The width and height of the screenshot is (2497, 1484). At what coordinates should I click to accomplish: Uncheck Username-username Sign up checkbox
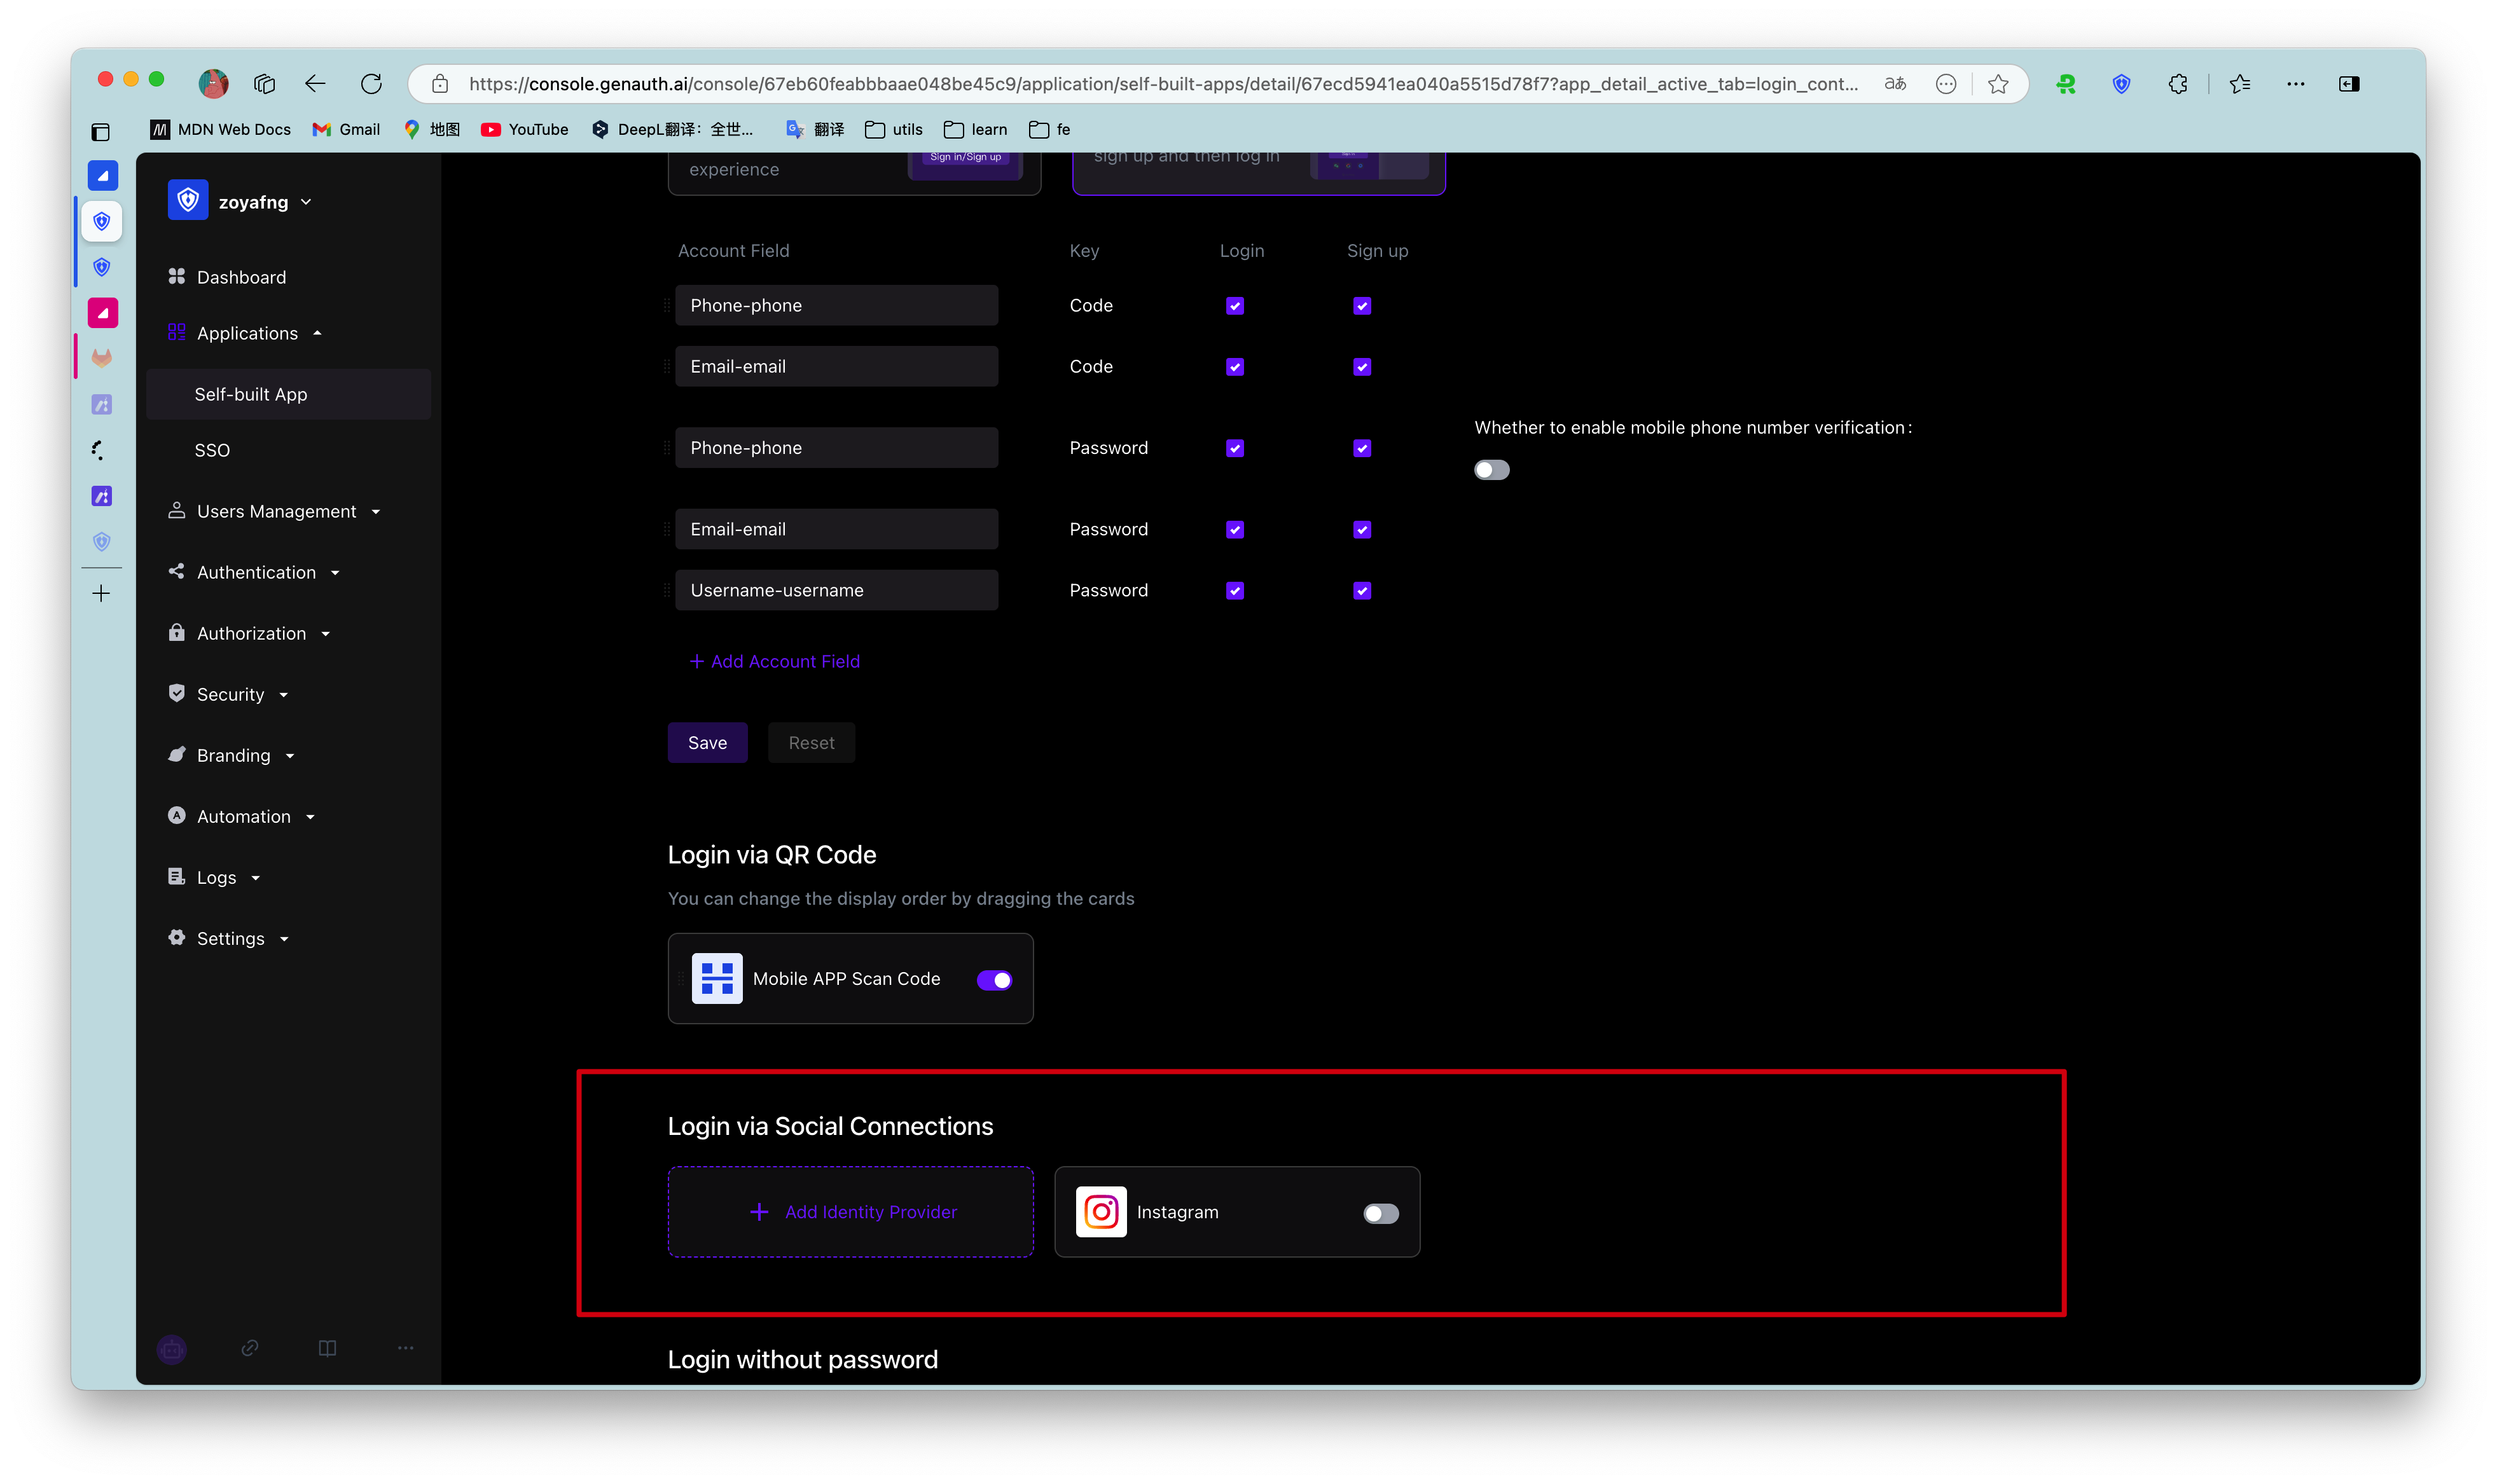1362,591
